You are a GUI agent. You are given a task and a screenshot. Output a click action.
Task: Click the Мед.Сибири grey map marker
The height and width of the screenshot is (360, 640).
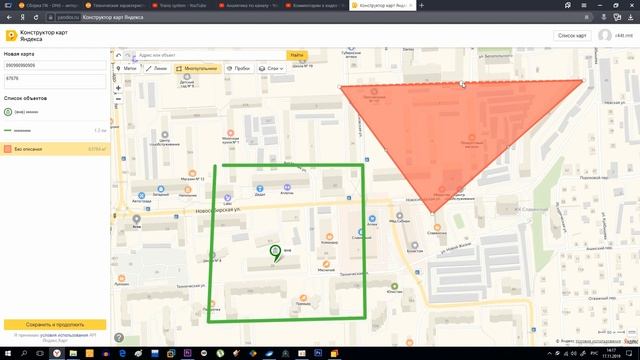pos(399,216)
